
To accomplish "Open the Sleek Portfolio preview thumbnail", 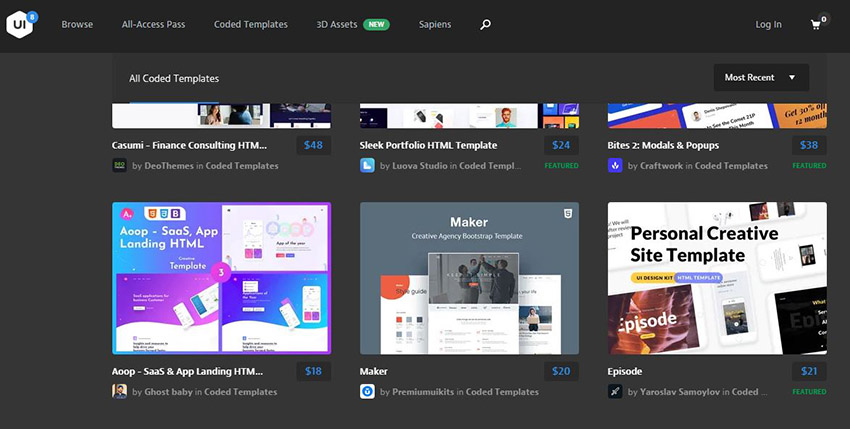I will tap(469, 116).
